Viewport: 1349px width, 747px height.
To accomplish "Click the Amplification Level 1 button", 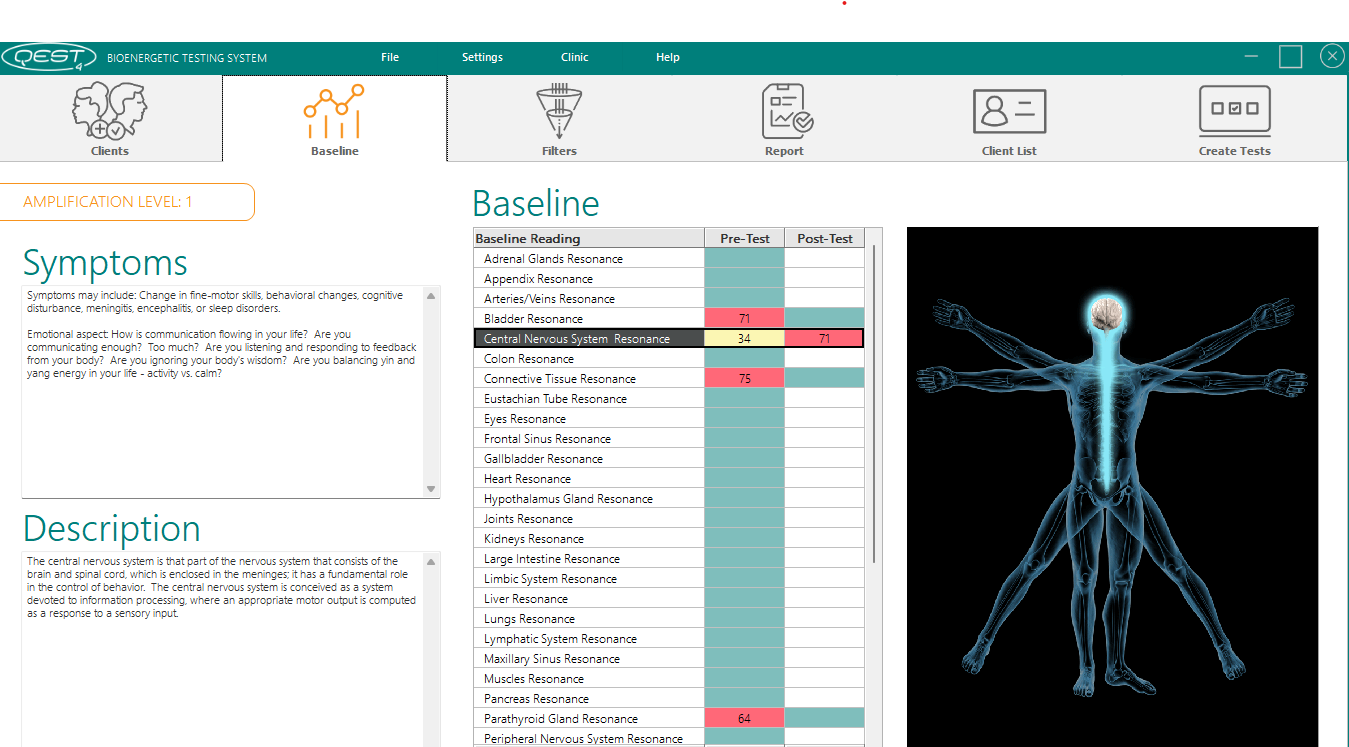I will click(x=128, y=202).
